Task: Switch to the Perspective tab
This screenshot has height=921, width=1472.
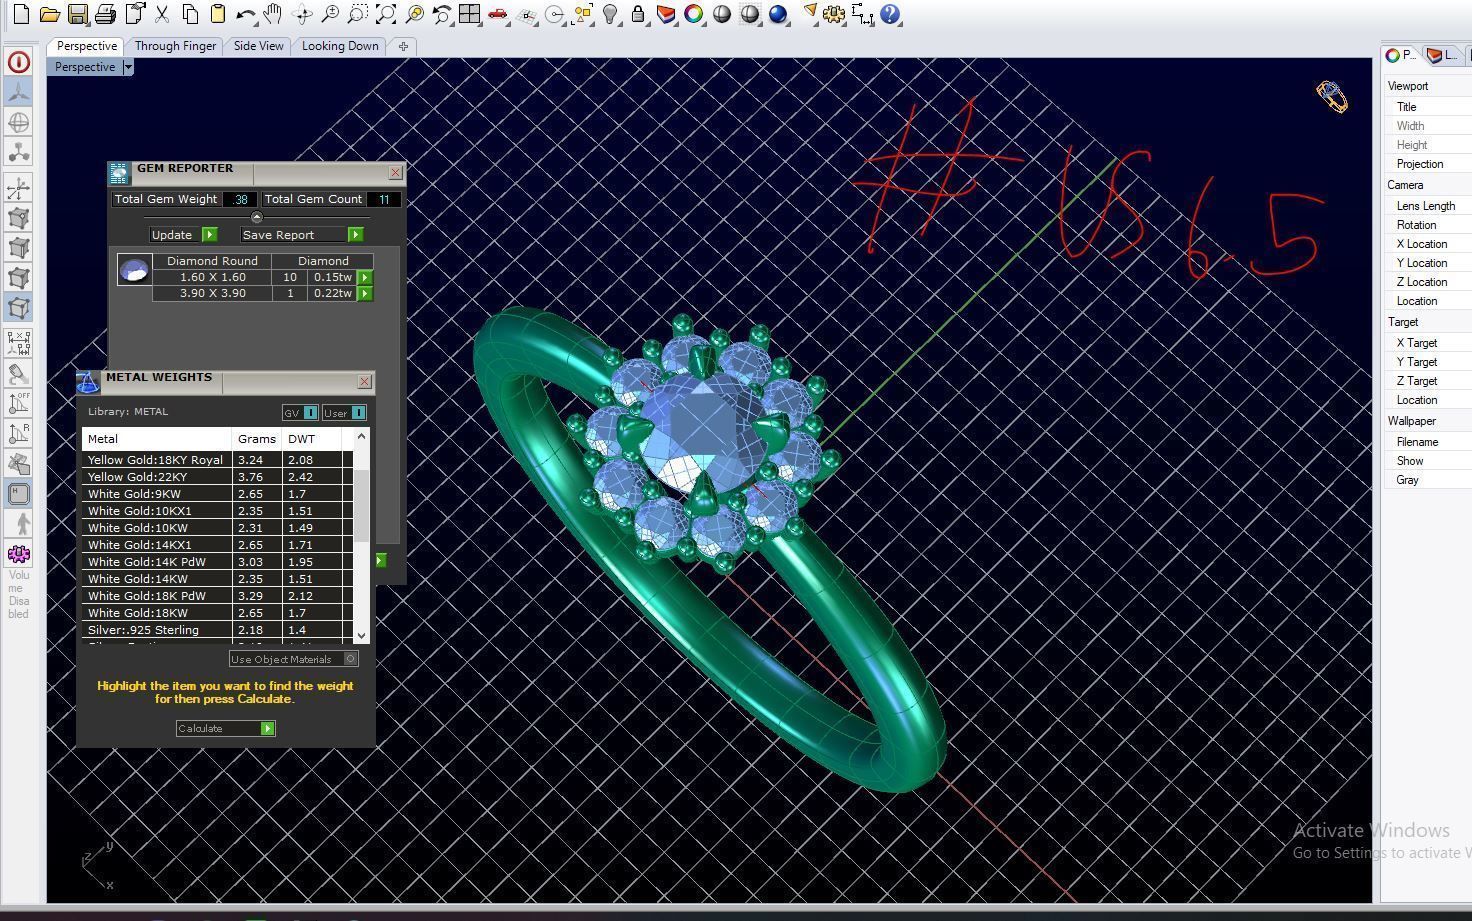Action: point(86,46)
